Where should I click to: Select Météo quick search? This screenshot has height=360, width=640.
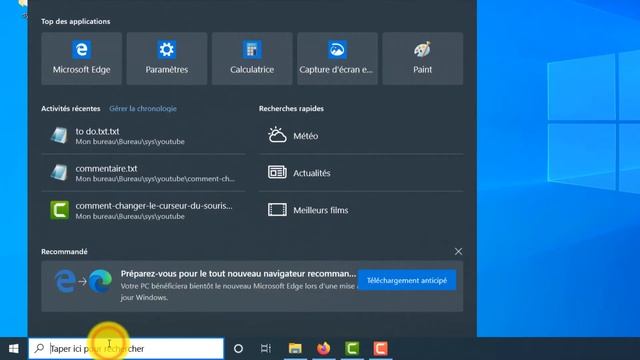point(361,136)
